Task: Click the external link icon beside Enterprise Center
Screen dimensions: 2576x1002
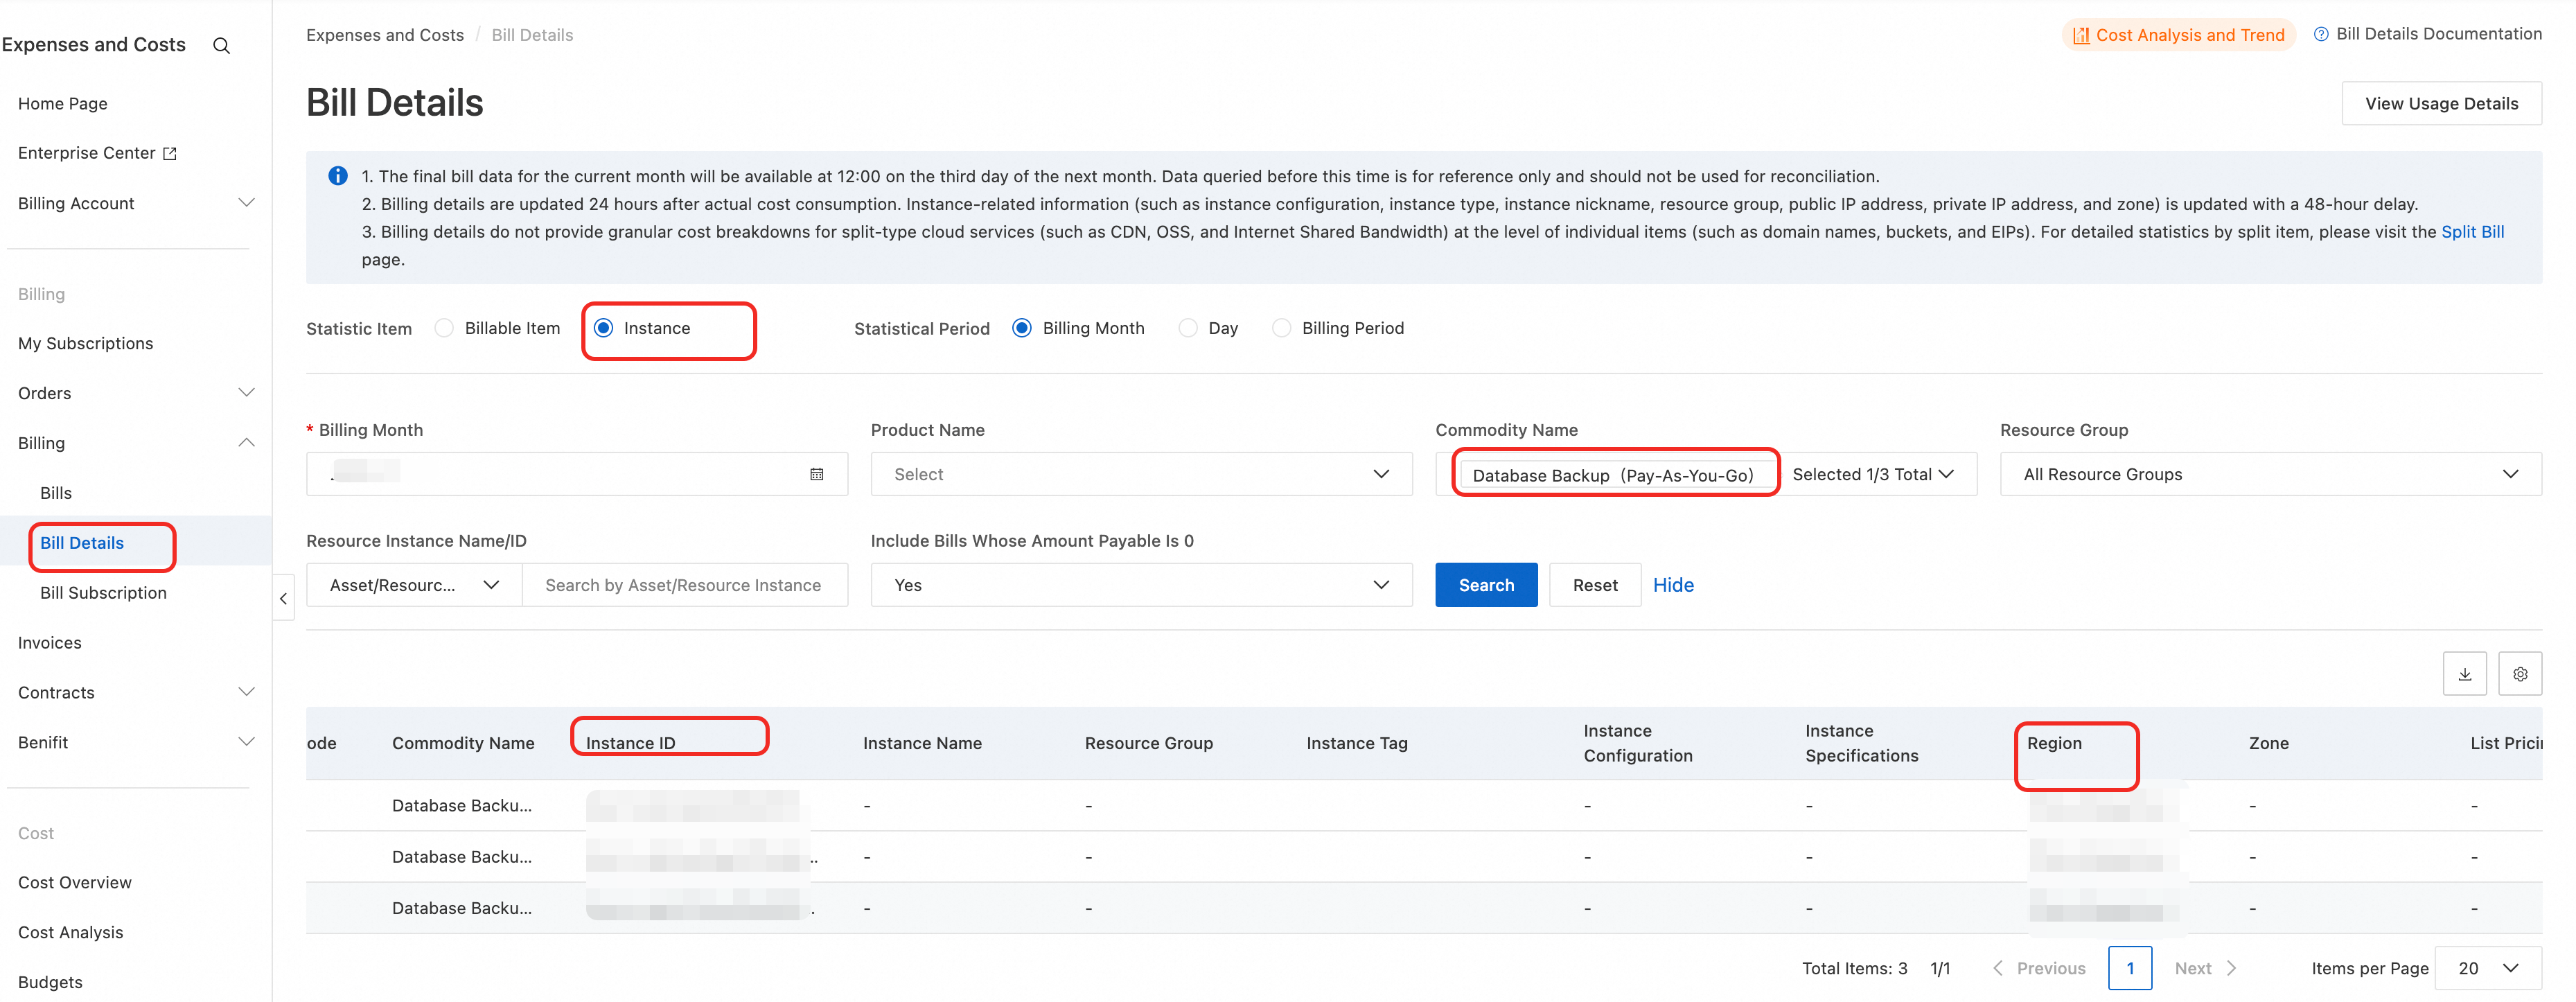Action: point(170,154)
